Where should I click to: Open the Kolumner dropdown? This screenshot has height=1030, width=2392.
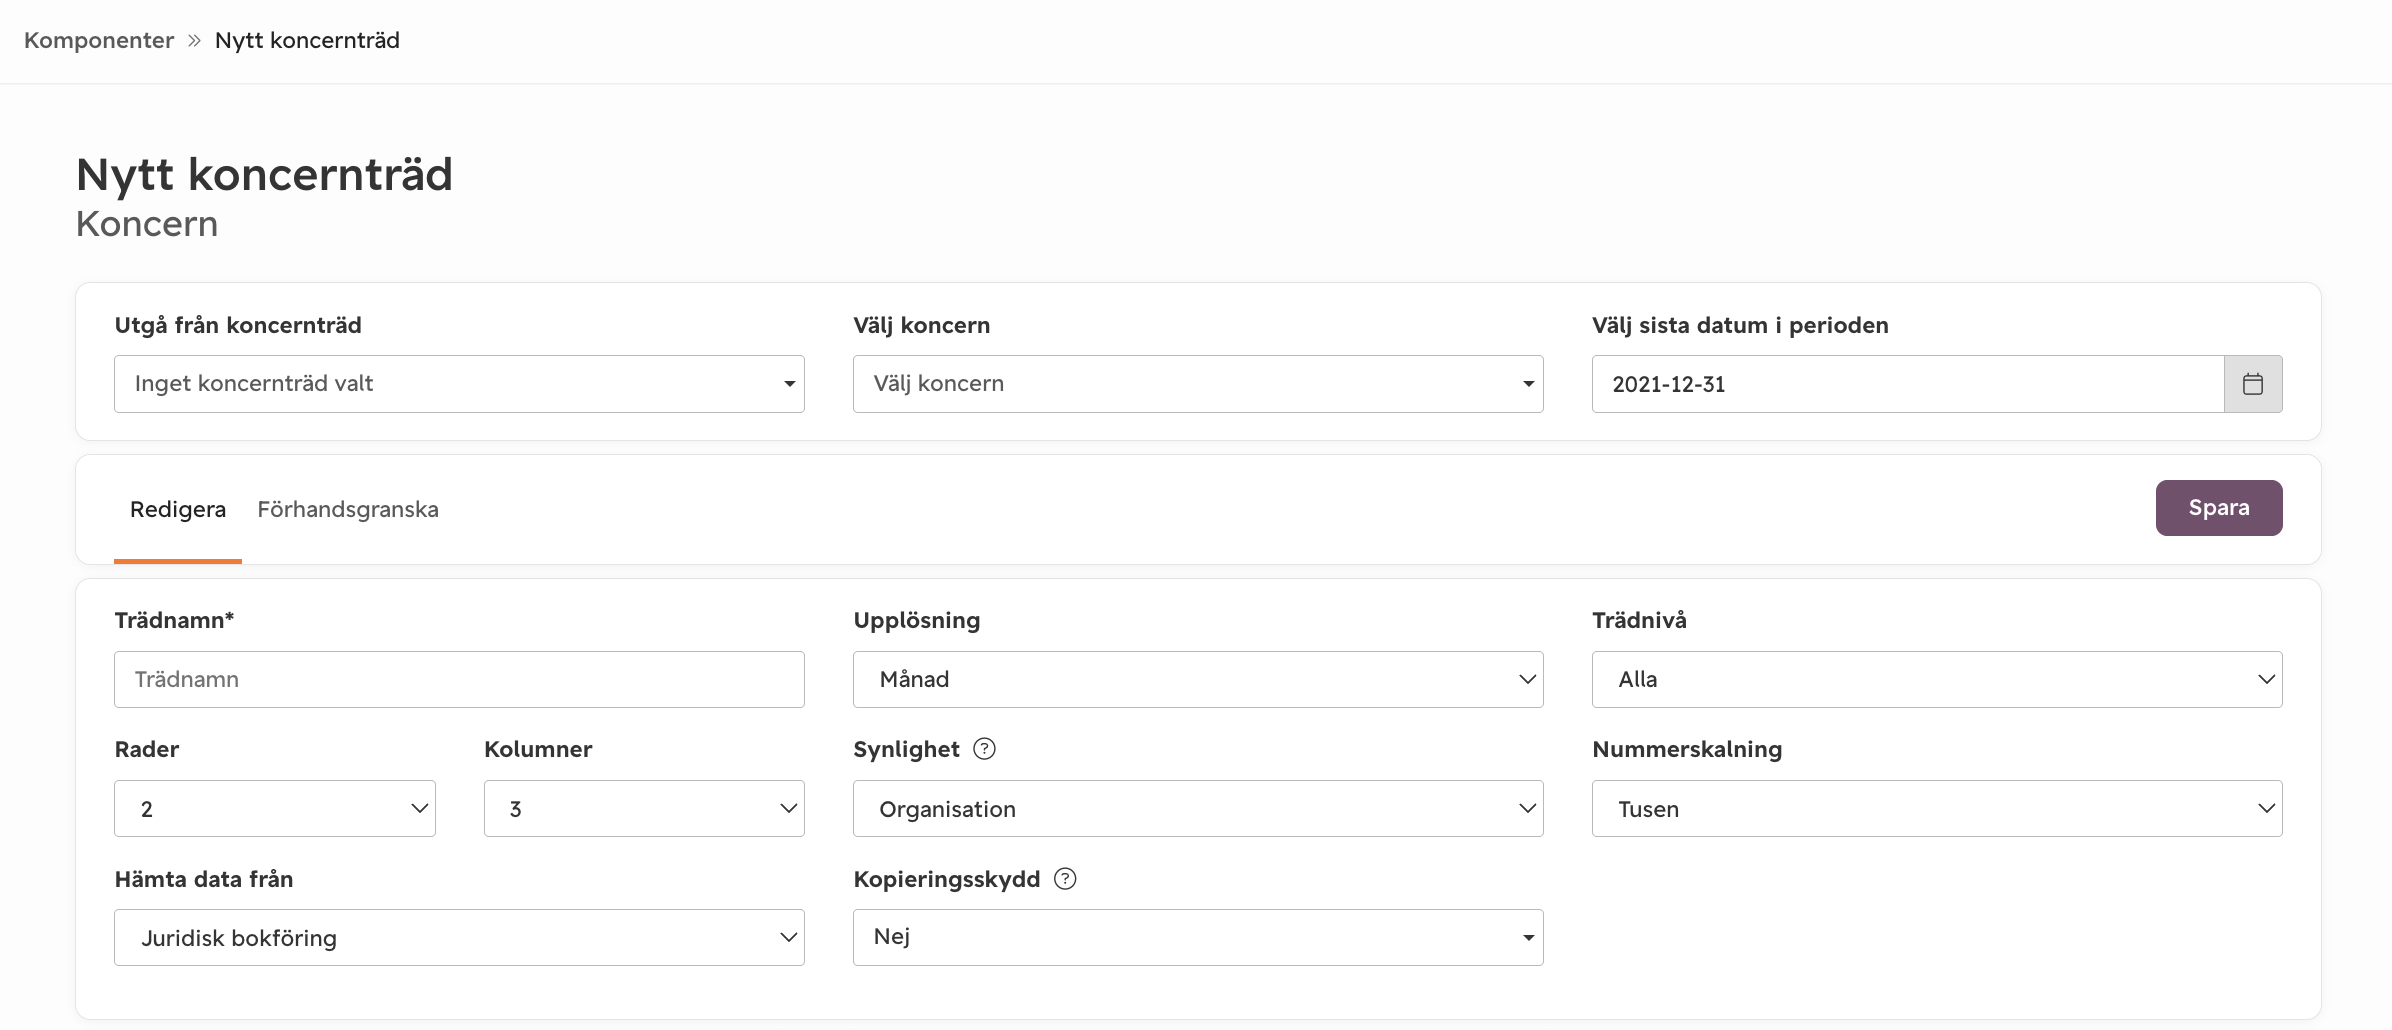644,809
